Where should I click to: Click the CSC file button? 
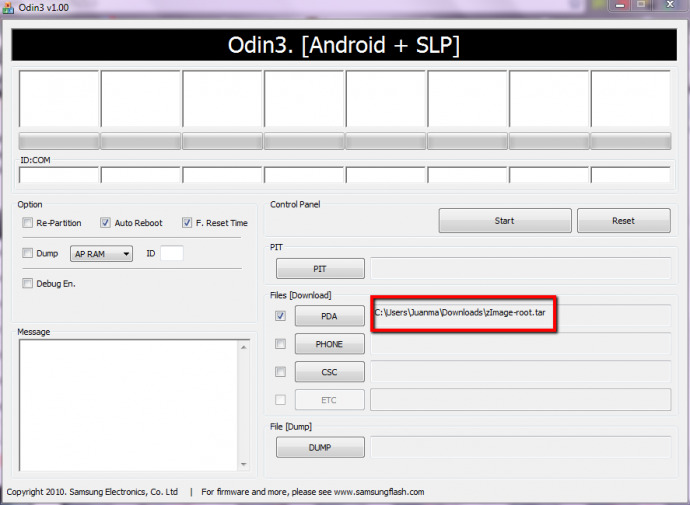pos(329,372)
